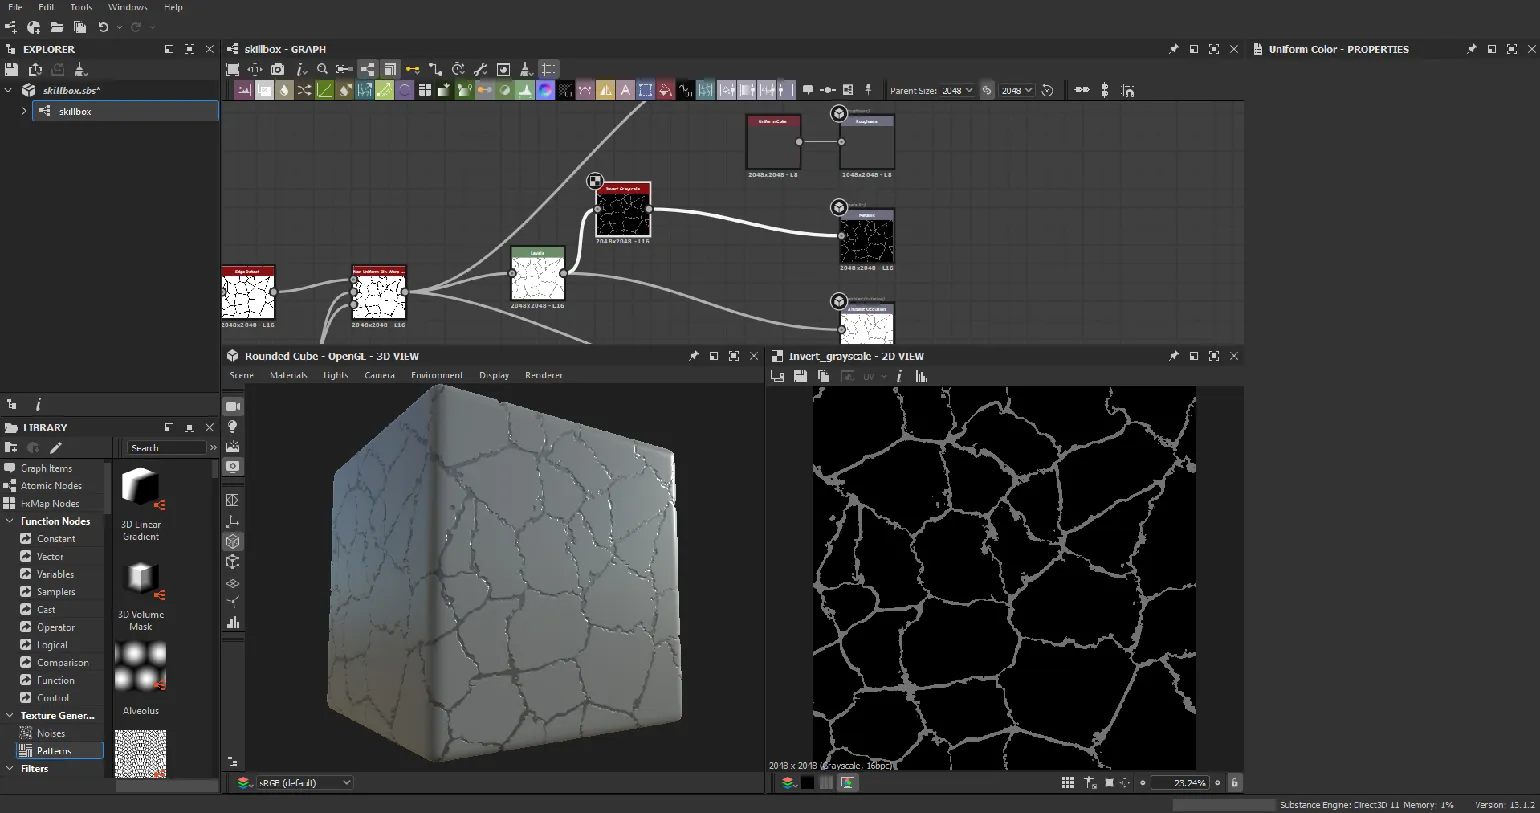Screen dimensions: 1540x813
Task: Expand the skillbox graph in the Explorer tree
Action: point(24,111)
